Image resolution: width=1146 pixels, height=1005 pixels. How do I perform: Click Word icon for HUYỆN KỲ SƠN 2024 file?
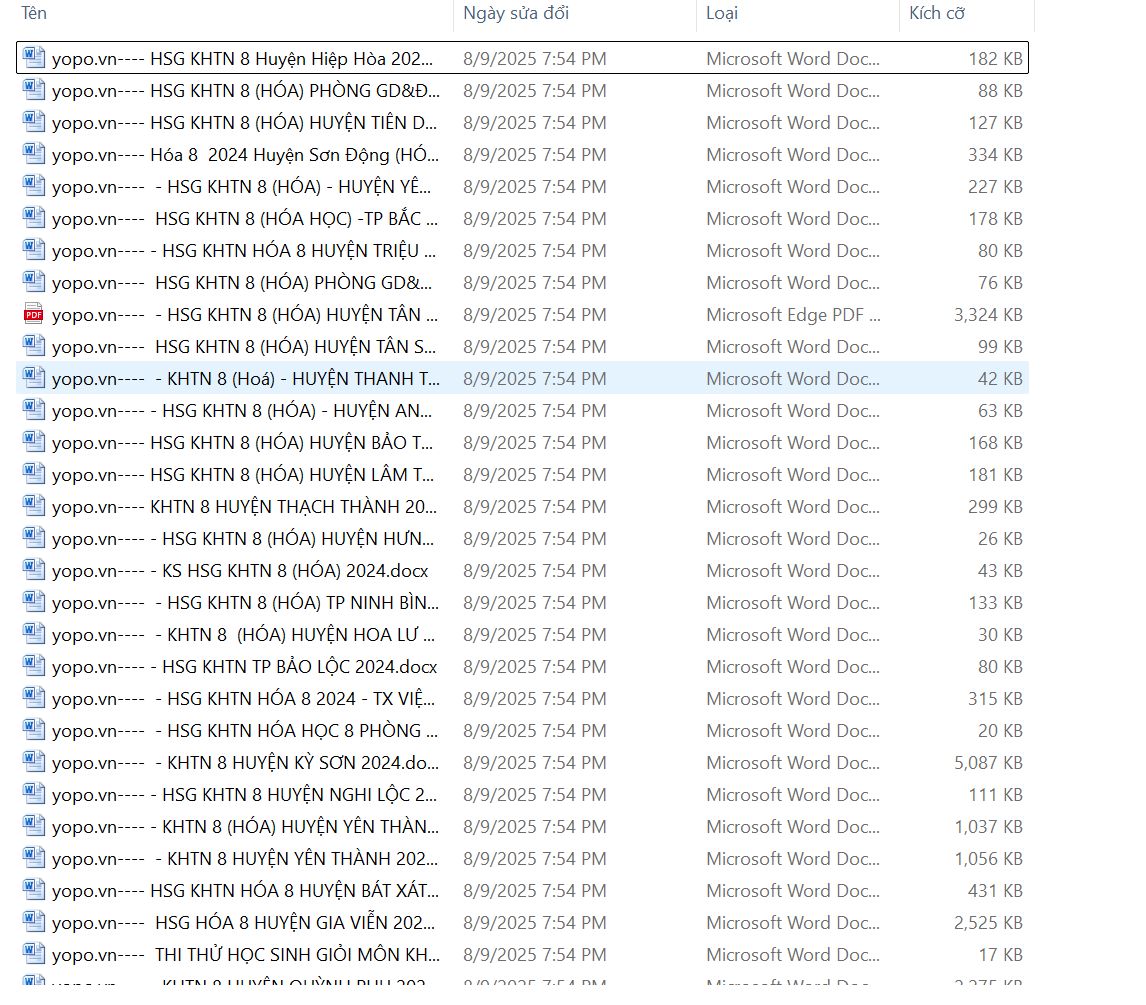click(x=34, y=762)
